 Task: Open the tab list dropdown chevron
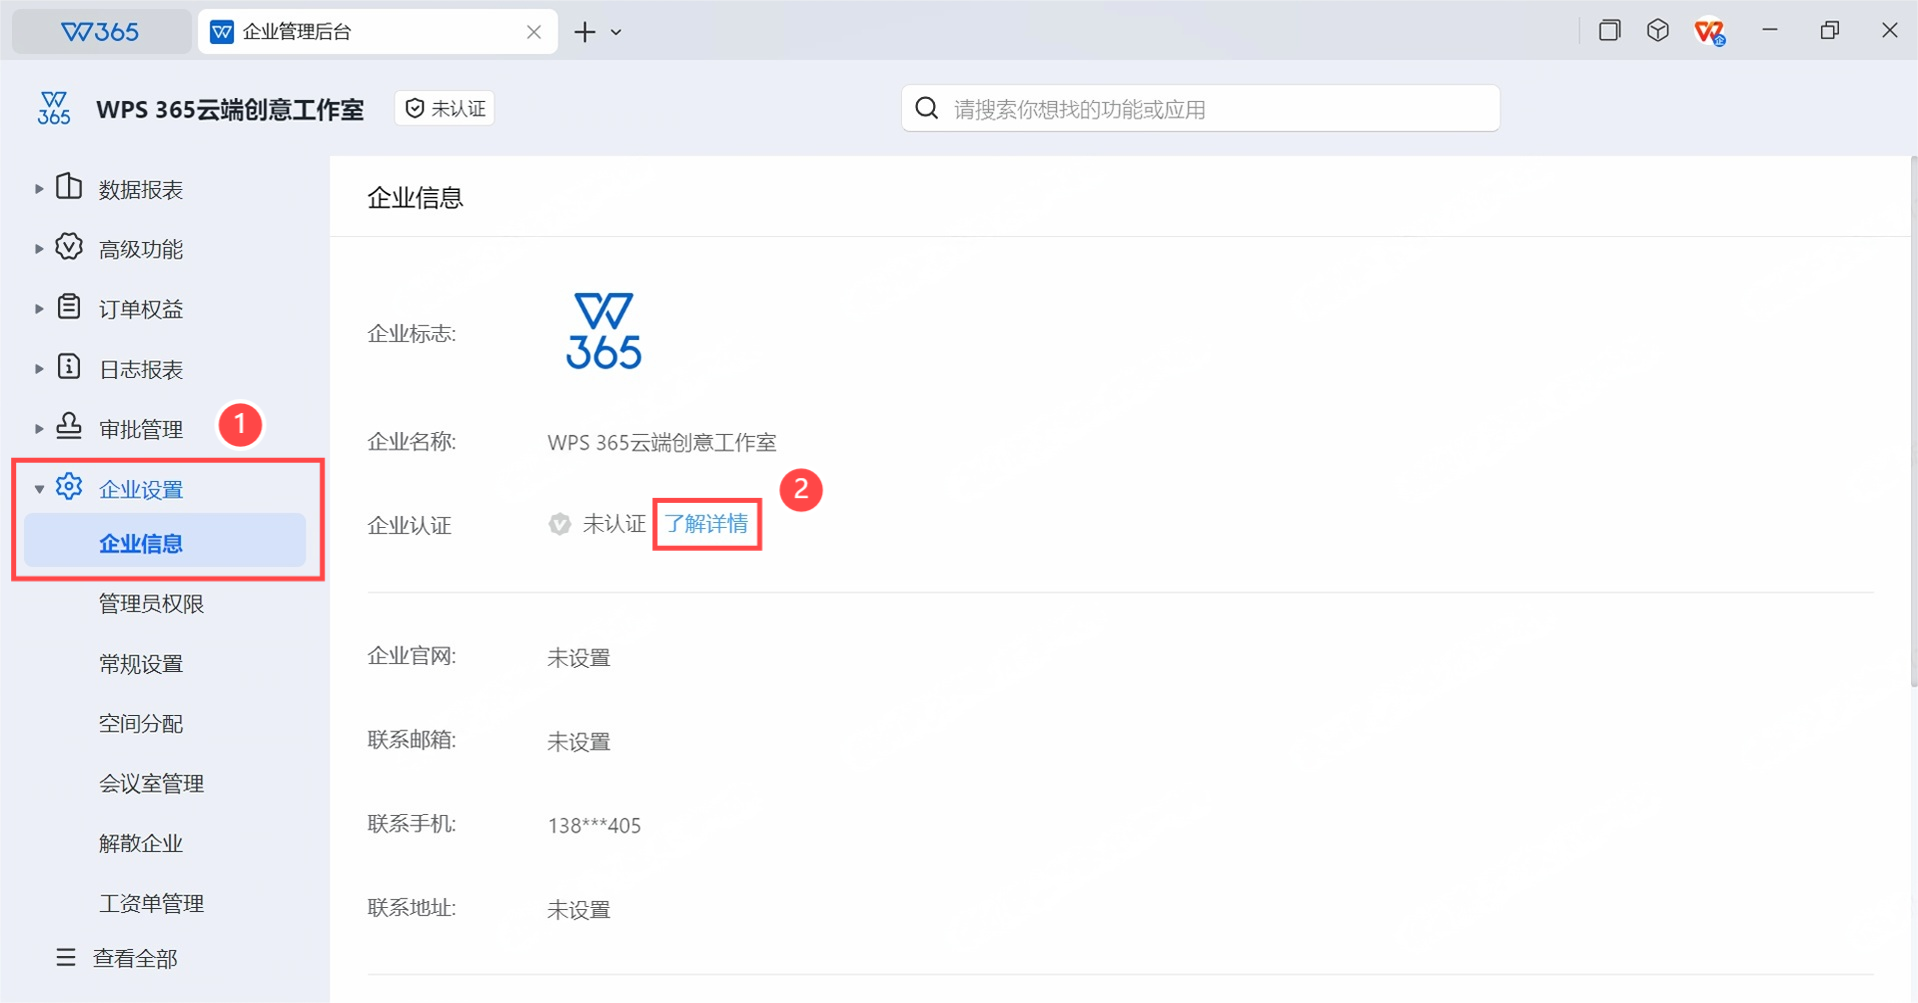point(616,33)
